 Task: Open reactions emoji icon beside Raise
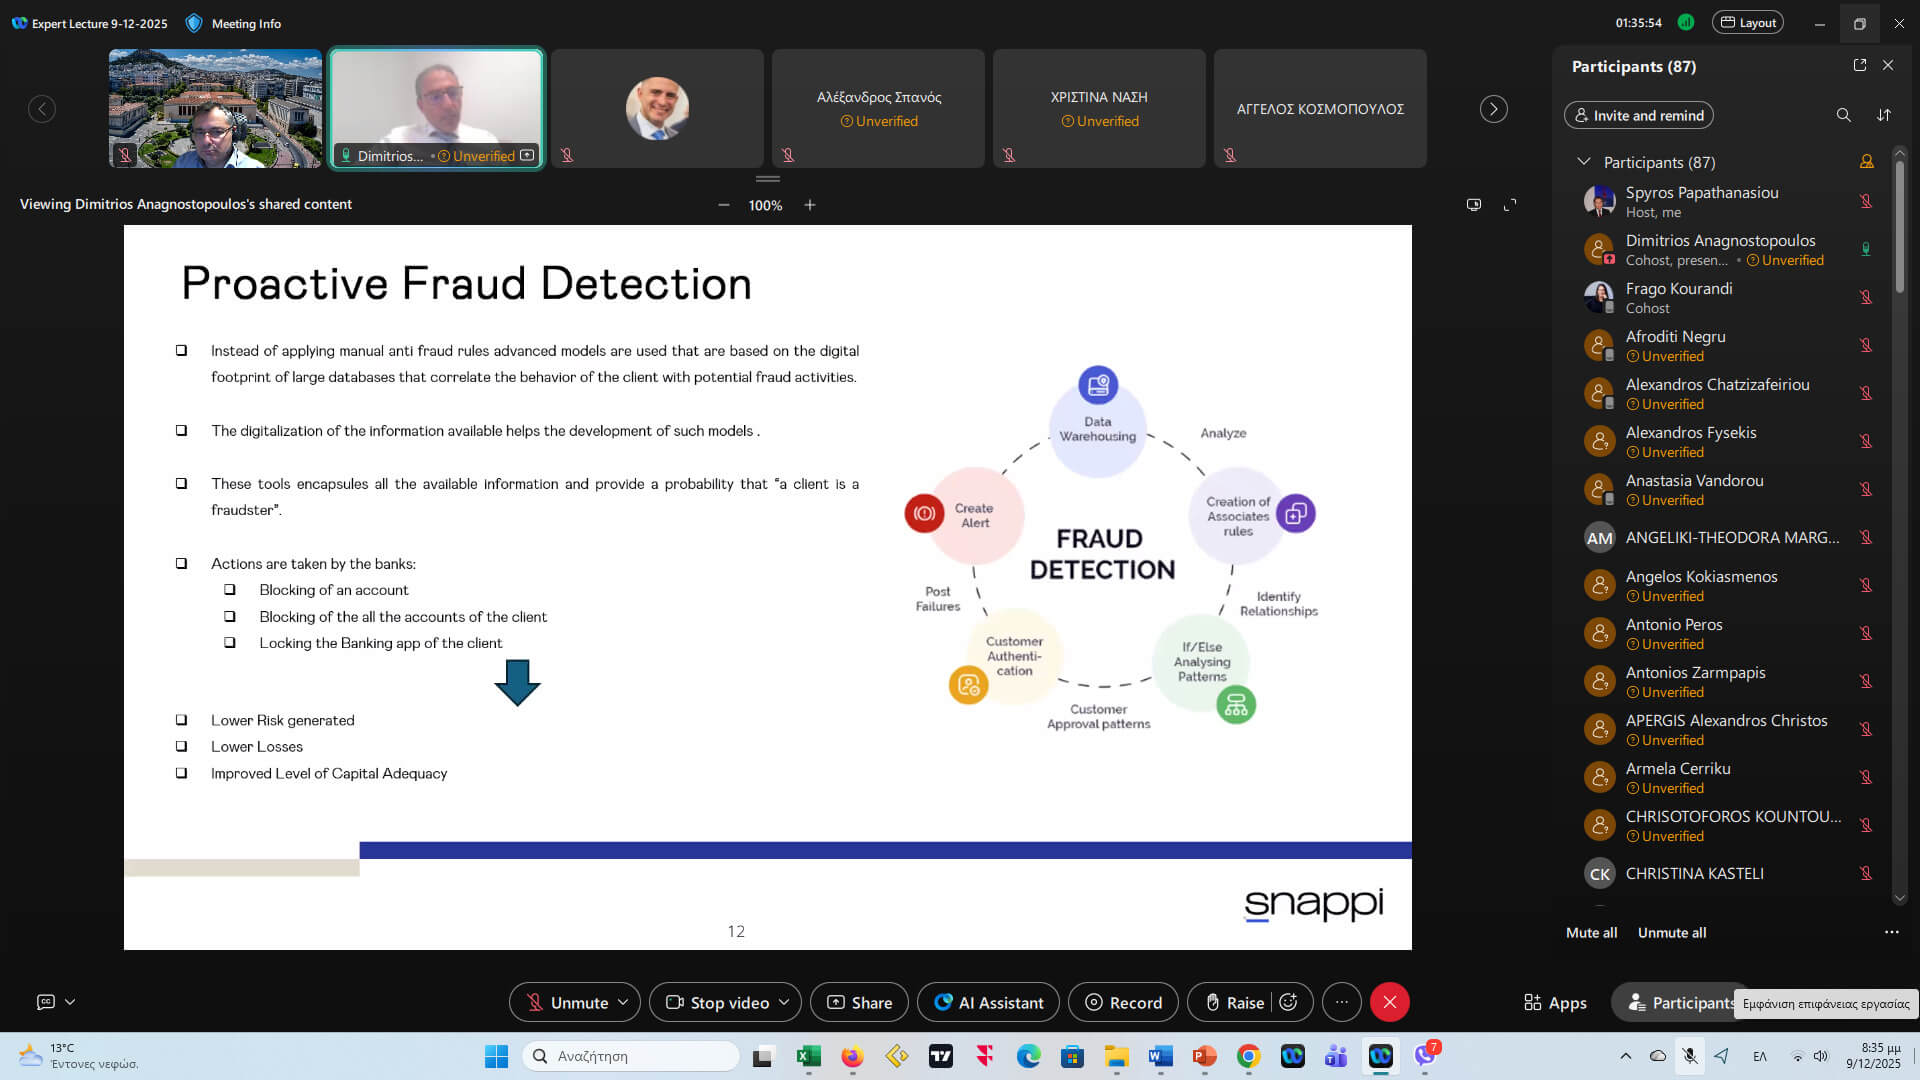1289,1002
